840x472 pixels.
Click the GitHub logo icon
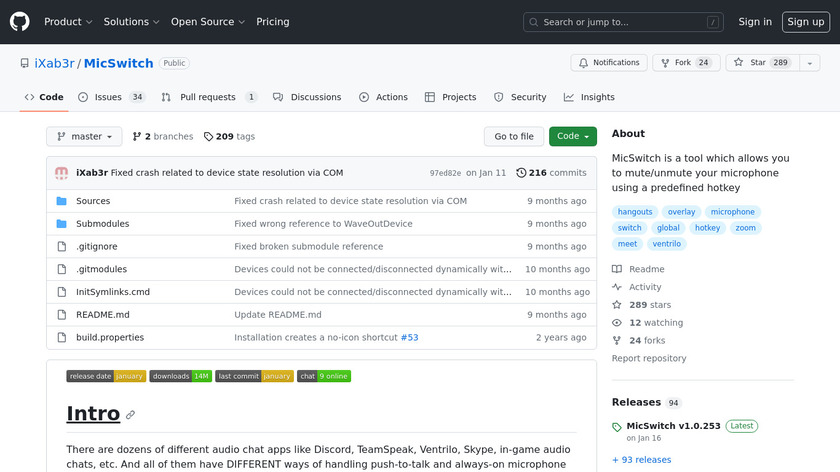coord(20,21)
